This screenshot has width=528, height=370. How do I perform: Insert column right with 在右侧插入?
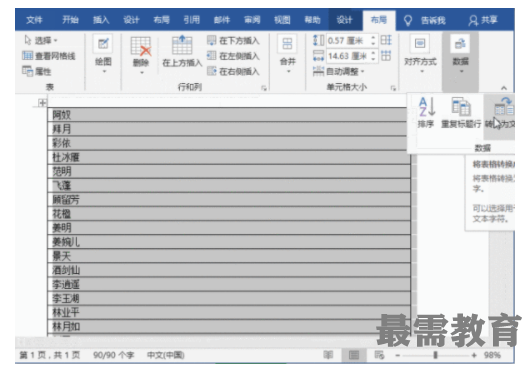[x=233, y=71]
